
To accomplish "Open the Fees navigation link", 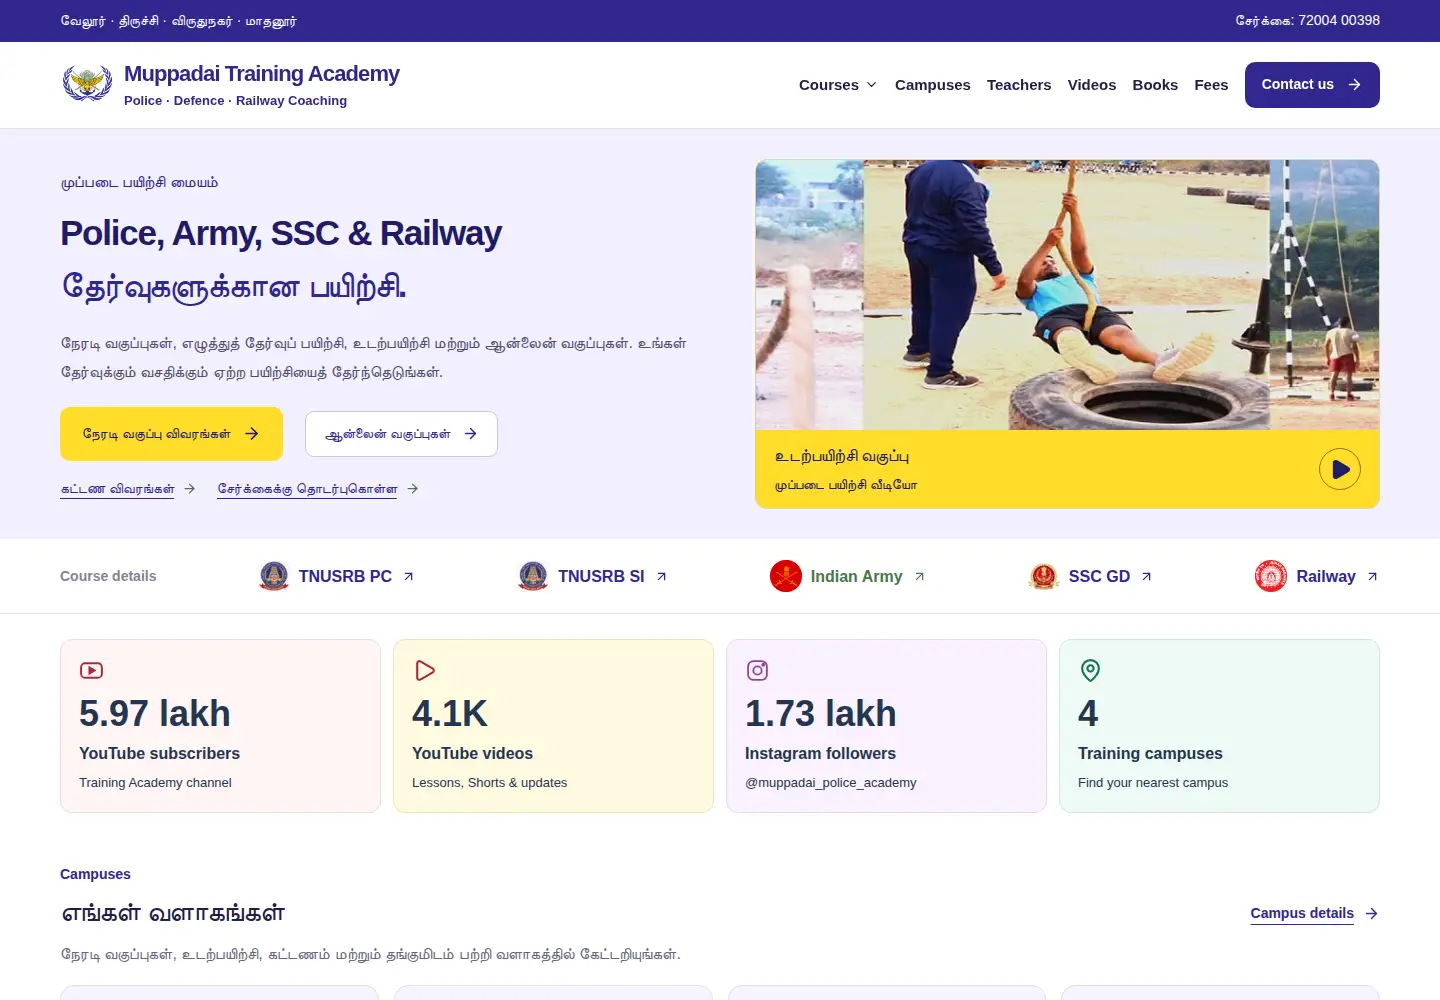I will [1211, 85].
